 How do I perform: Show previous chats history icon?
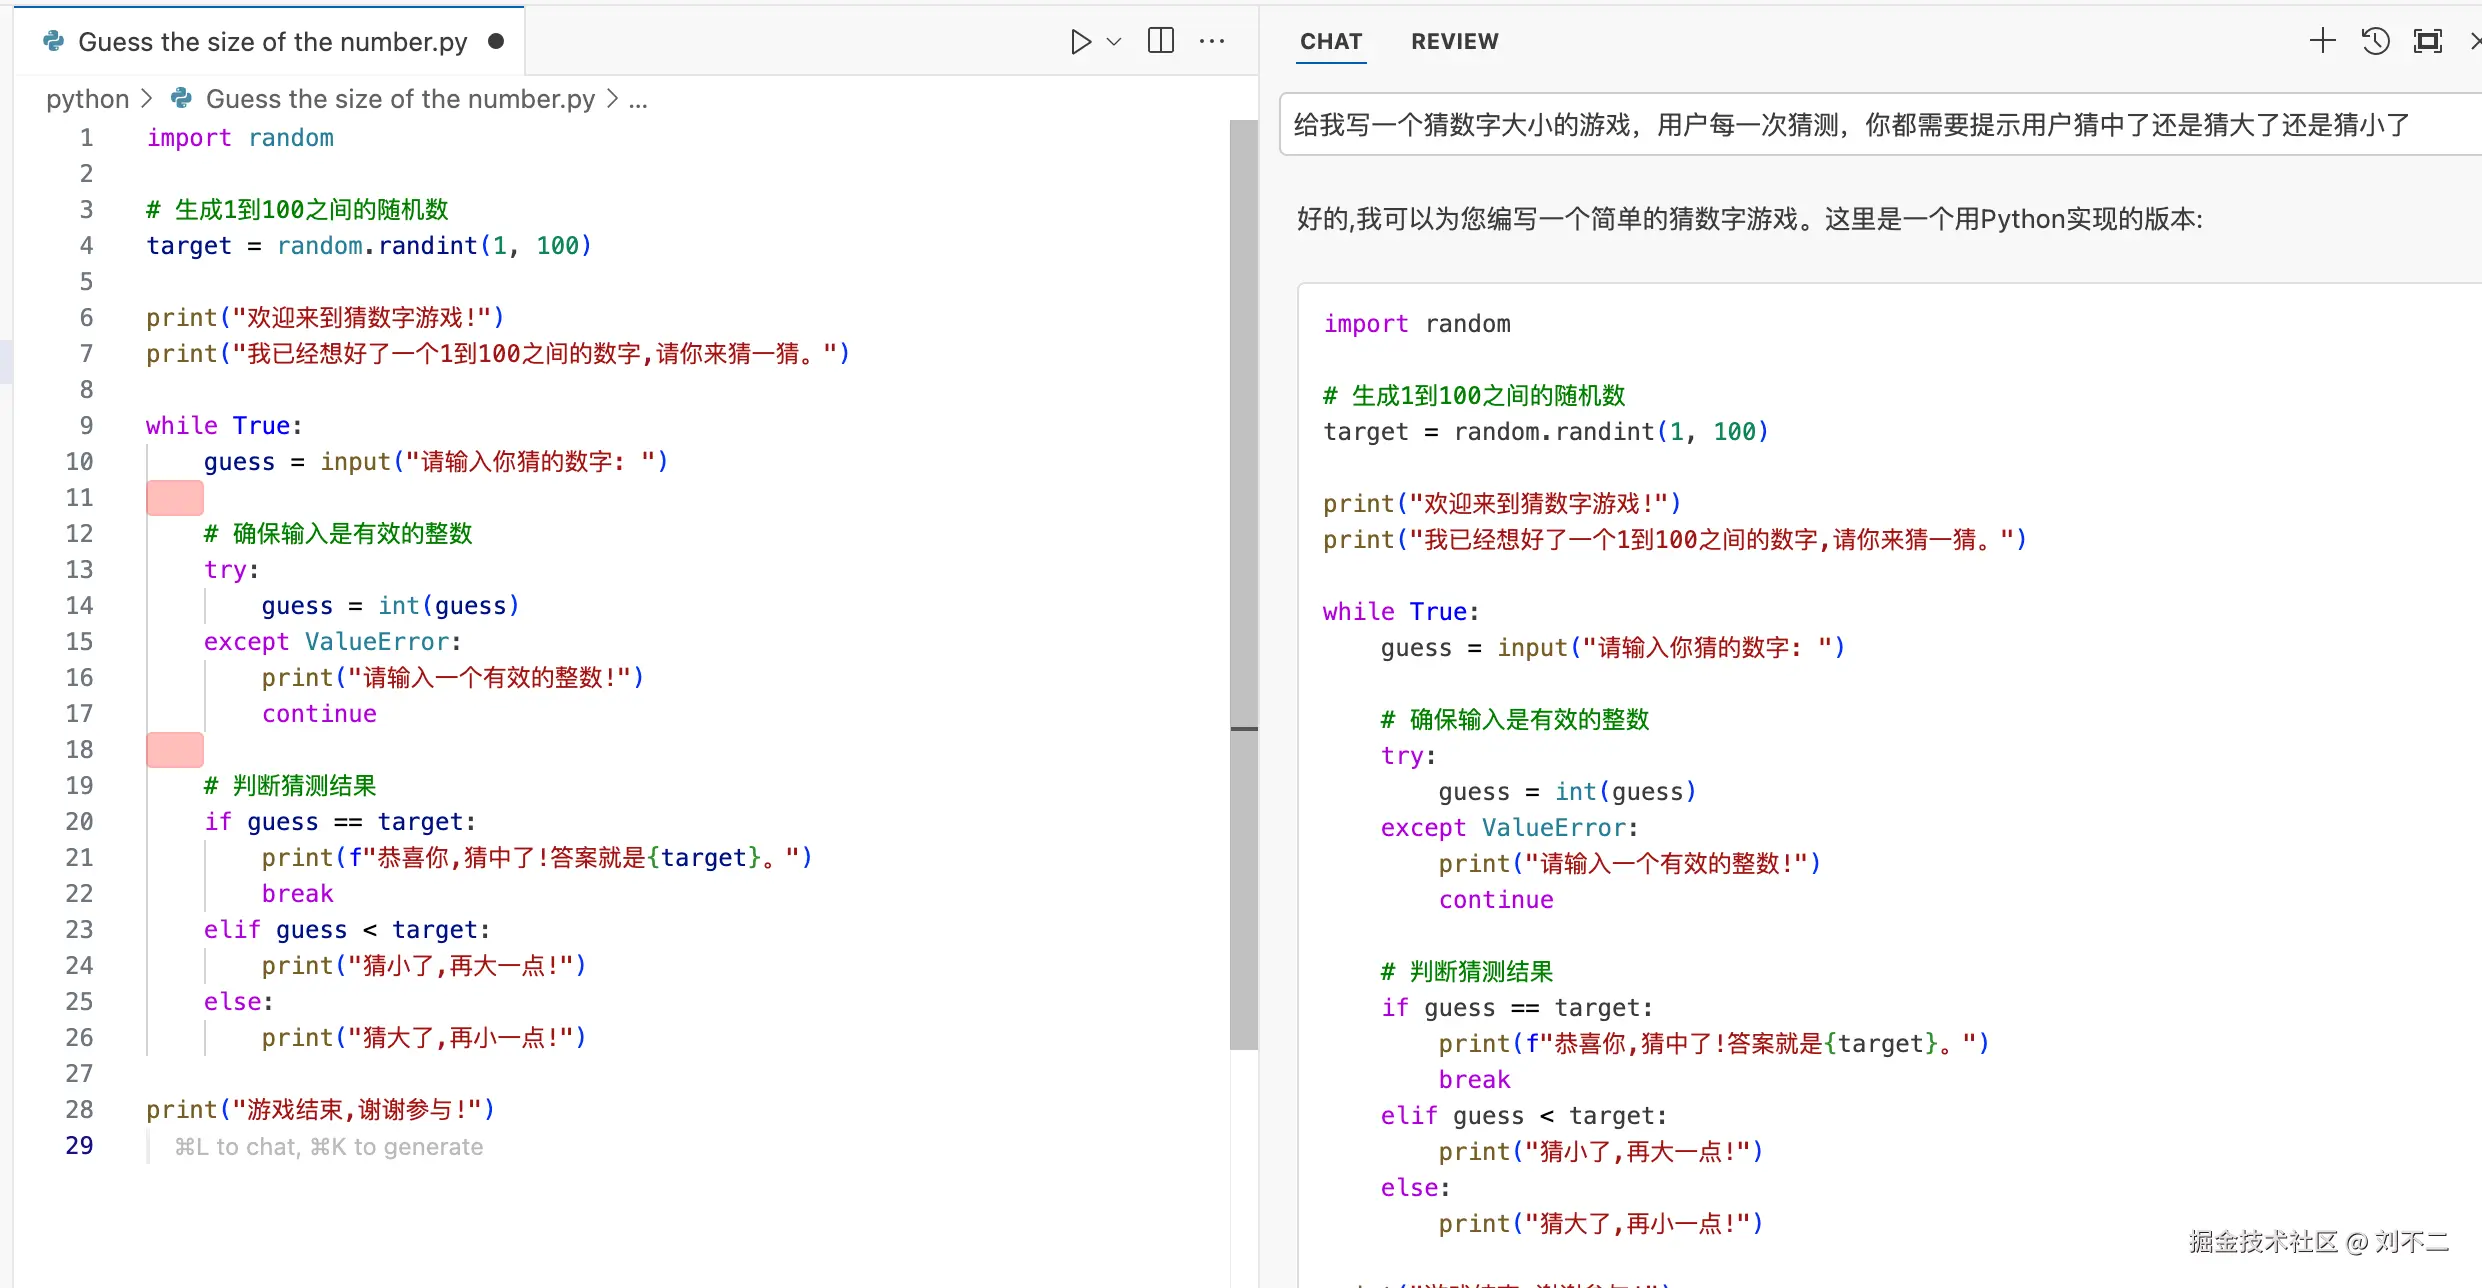coord(2375,41)
